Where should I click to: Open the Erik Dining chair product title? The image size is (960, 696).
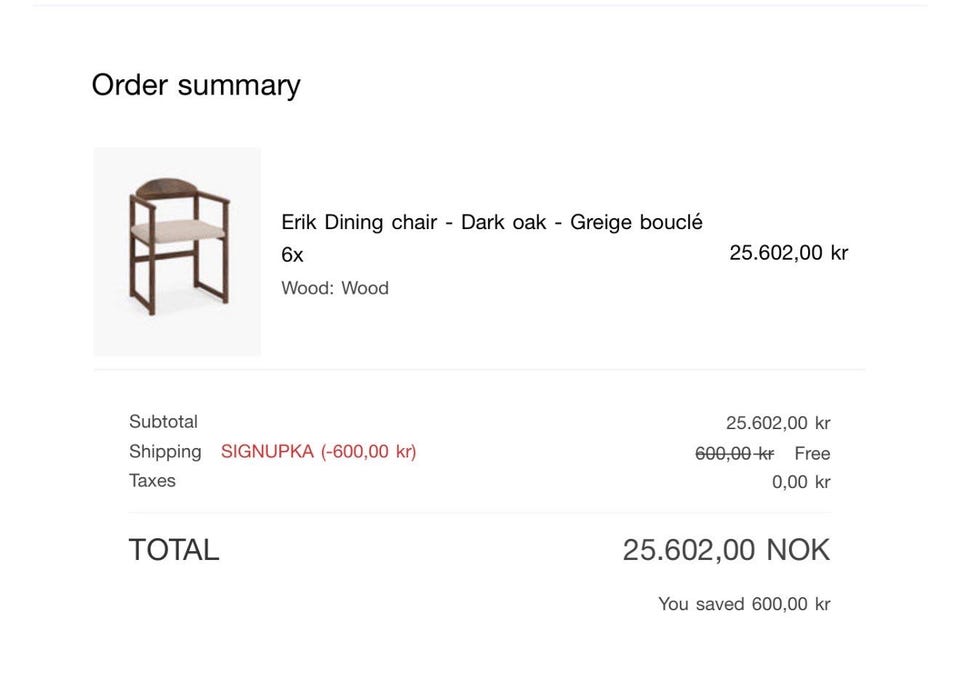(491, 222)
